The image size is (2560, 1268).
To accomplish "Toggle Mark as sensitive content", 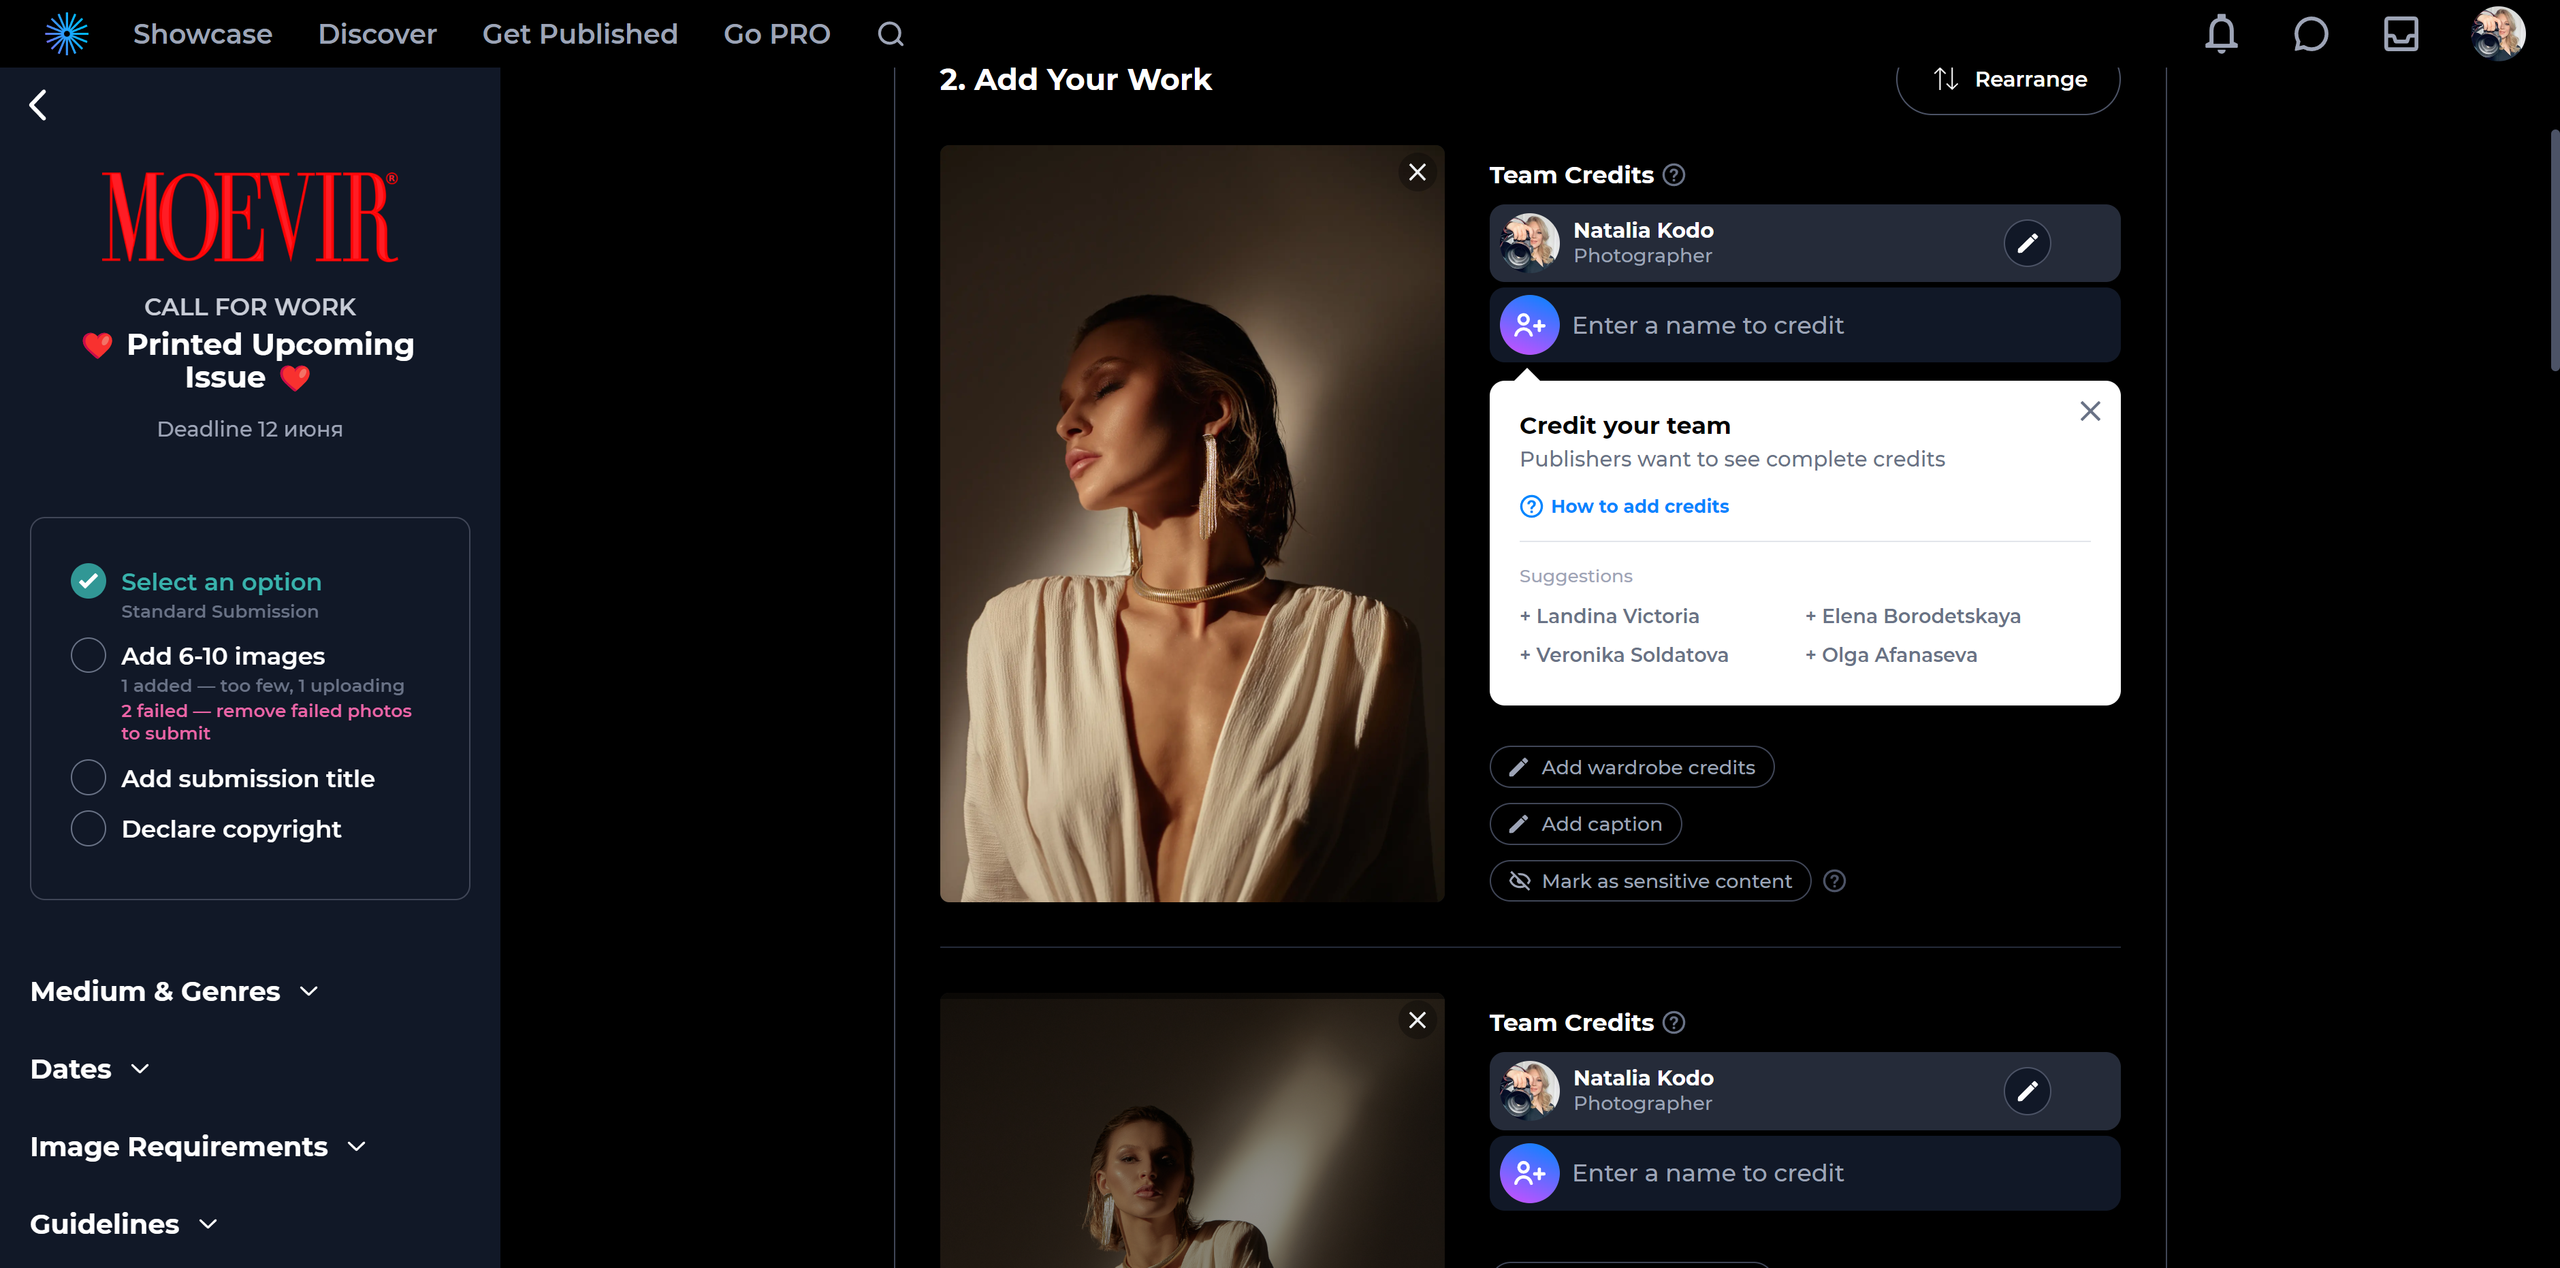I will coord(1650,881).
